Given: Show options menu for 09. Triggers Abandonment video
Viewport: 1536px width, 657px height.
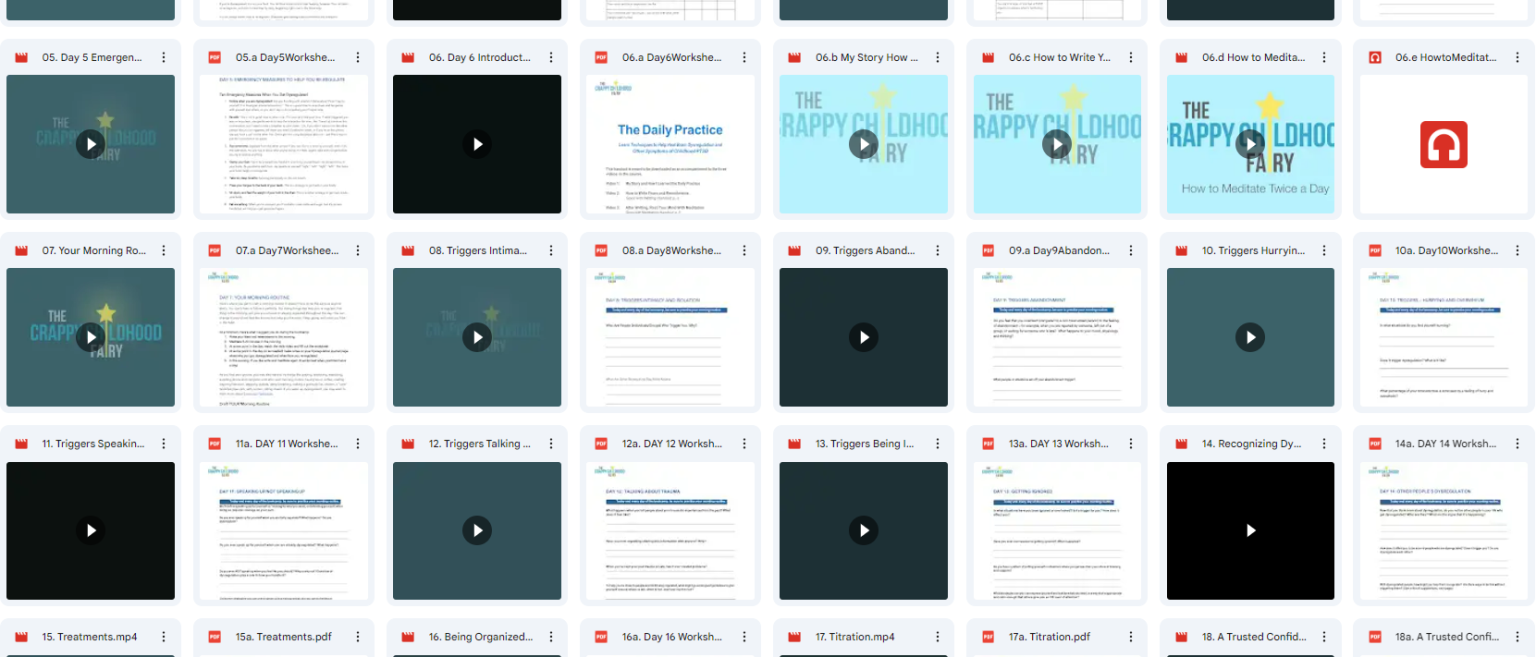Looking at the screenshot, I should pyautogui.click(x=937, y=251).
